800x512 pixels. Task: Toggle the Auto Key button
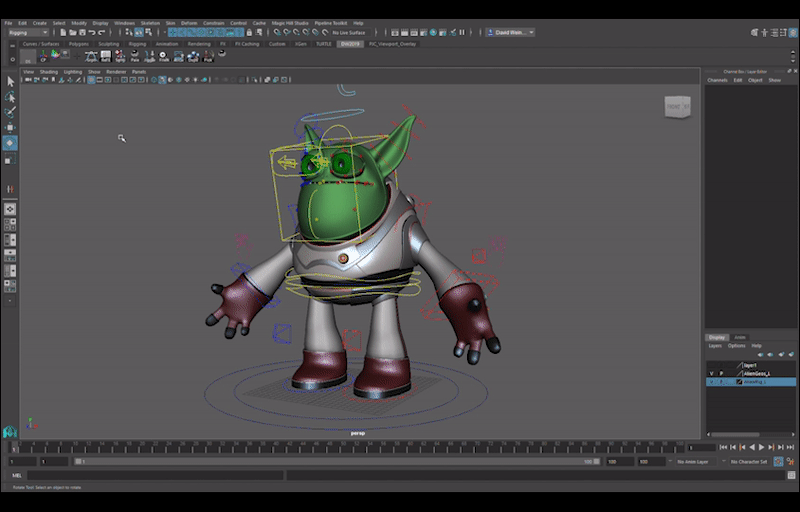tap(778, 462)
